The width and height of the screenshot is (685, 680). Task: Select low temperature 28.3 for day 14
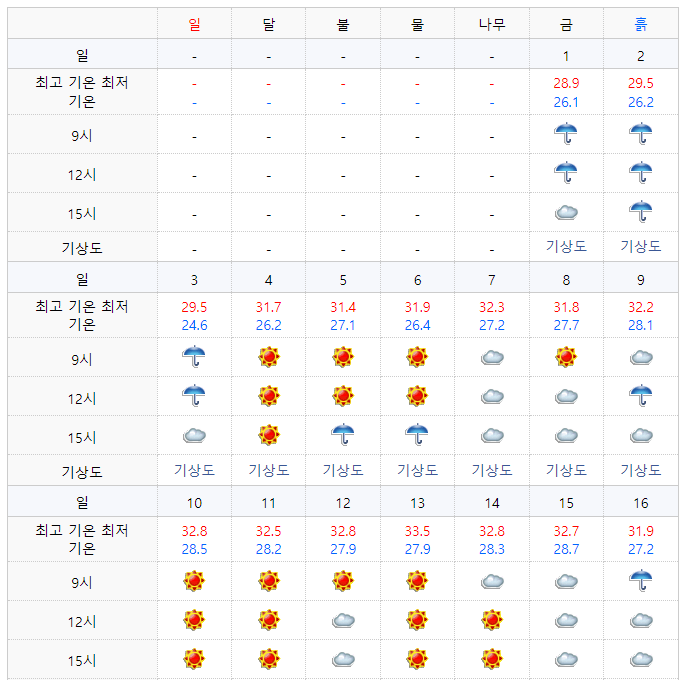coord(492,549)
